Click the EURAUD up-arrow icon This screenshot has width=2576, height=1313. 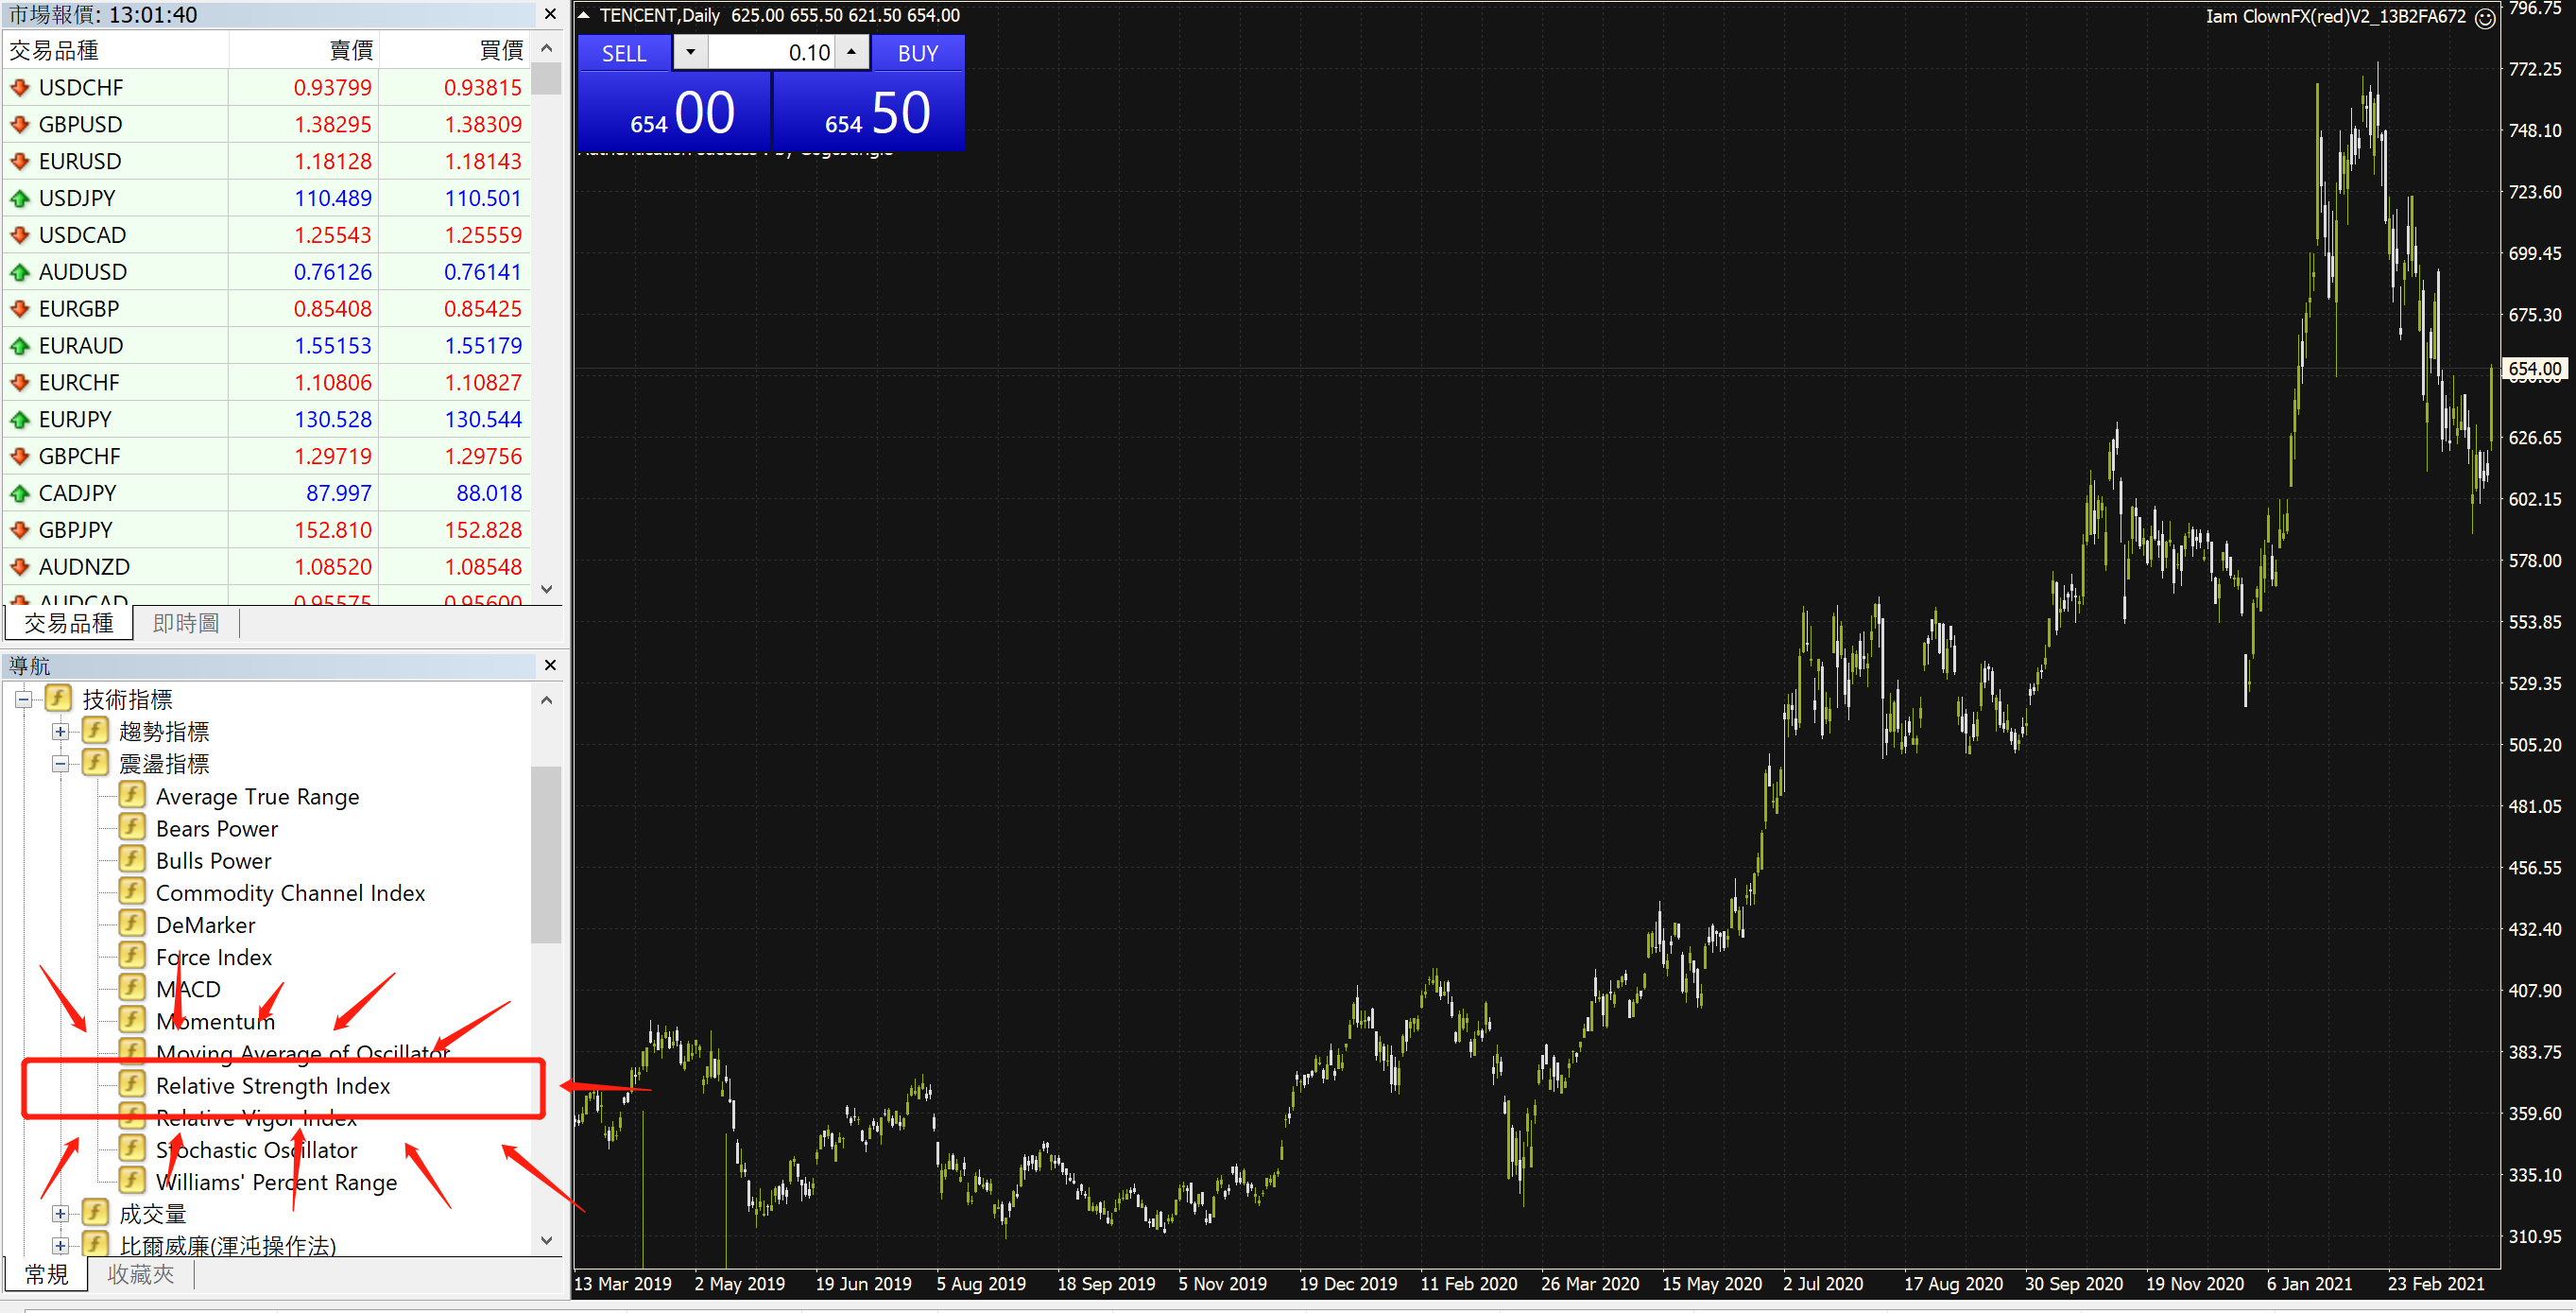pos(19,346)
